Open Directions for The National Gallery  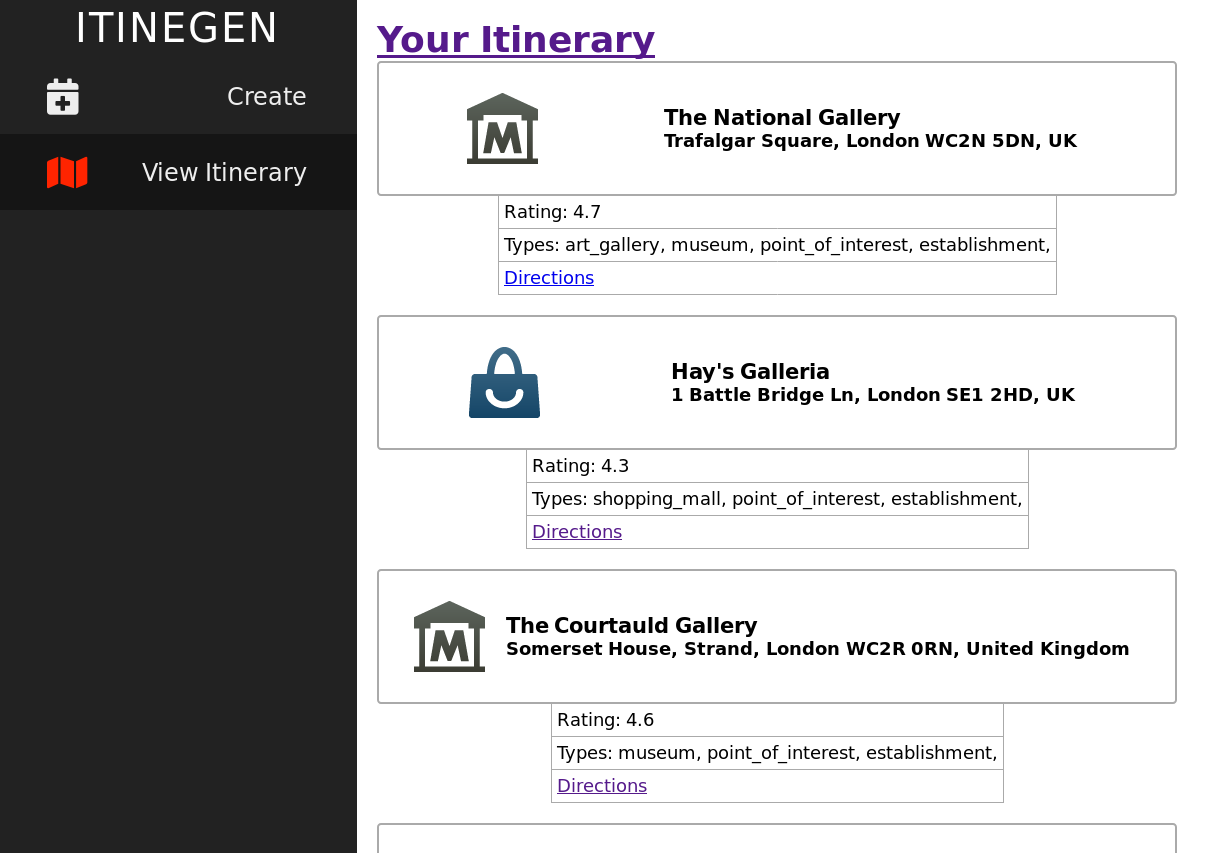coord(549,278)
